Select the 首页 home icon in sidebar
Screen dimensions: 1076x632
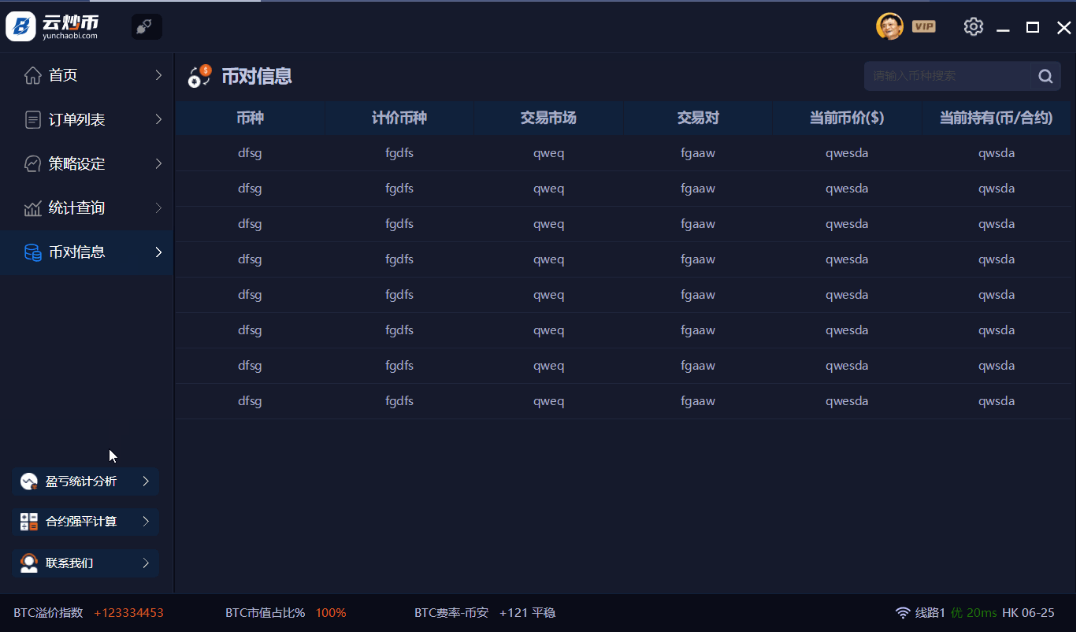click(32, 74)
